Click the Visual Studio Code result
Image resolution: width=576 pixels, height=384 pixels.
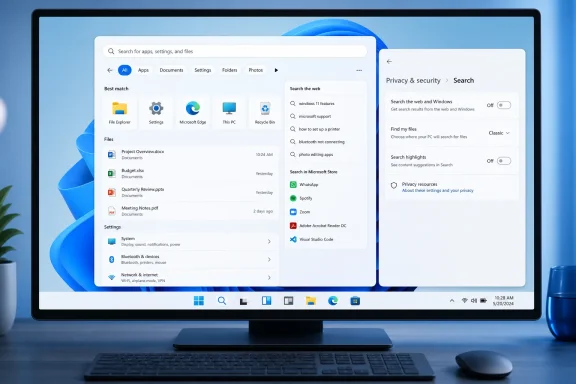pos(312,239)
